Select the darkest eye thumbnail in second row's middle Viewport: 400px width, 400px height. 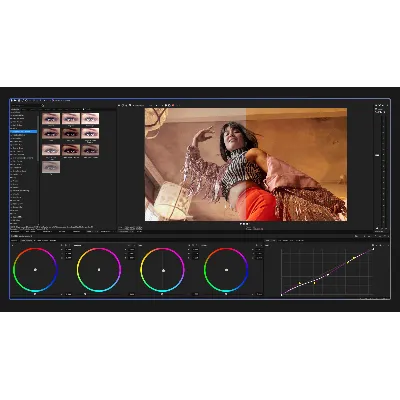[71, 133]
